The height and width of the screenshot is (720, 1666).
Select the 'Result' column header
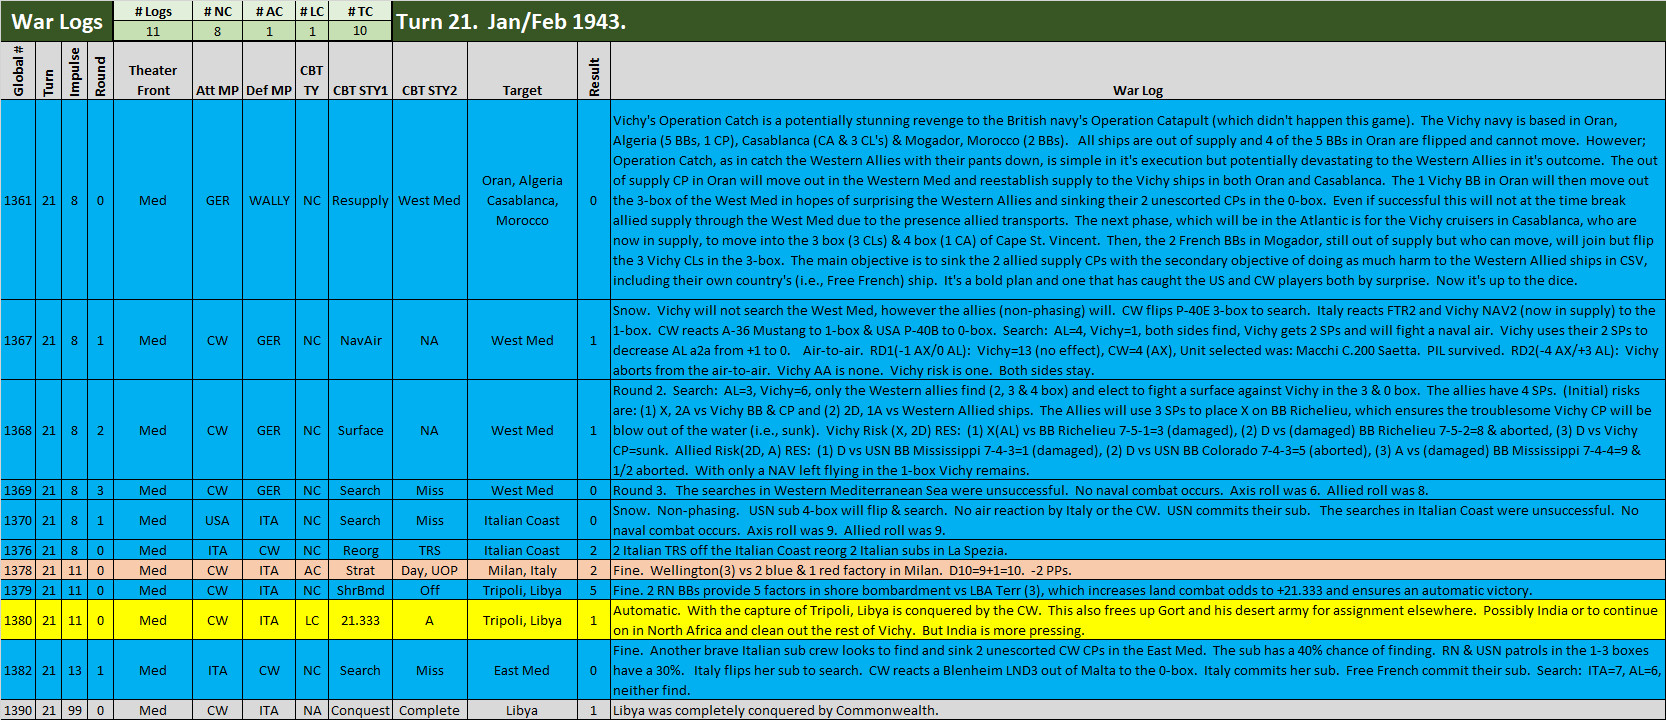[x=594, y=70]
